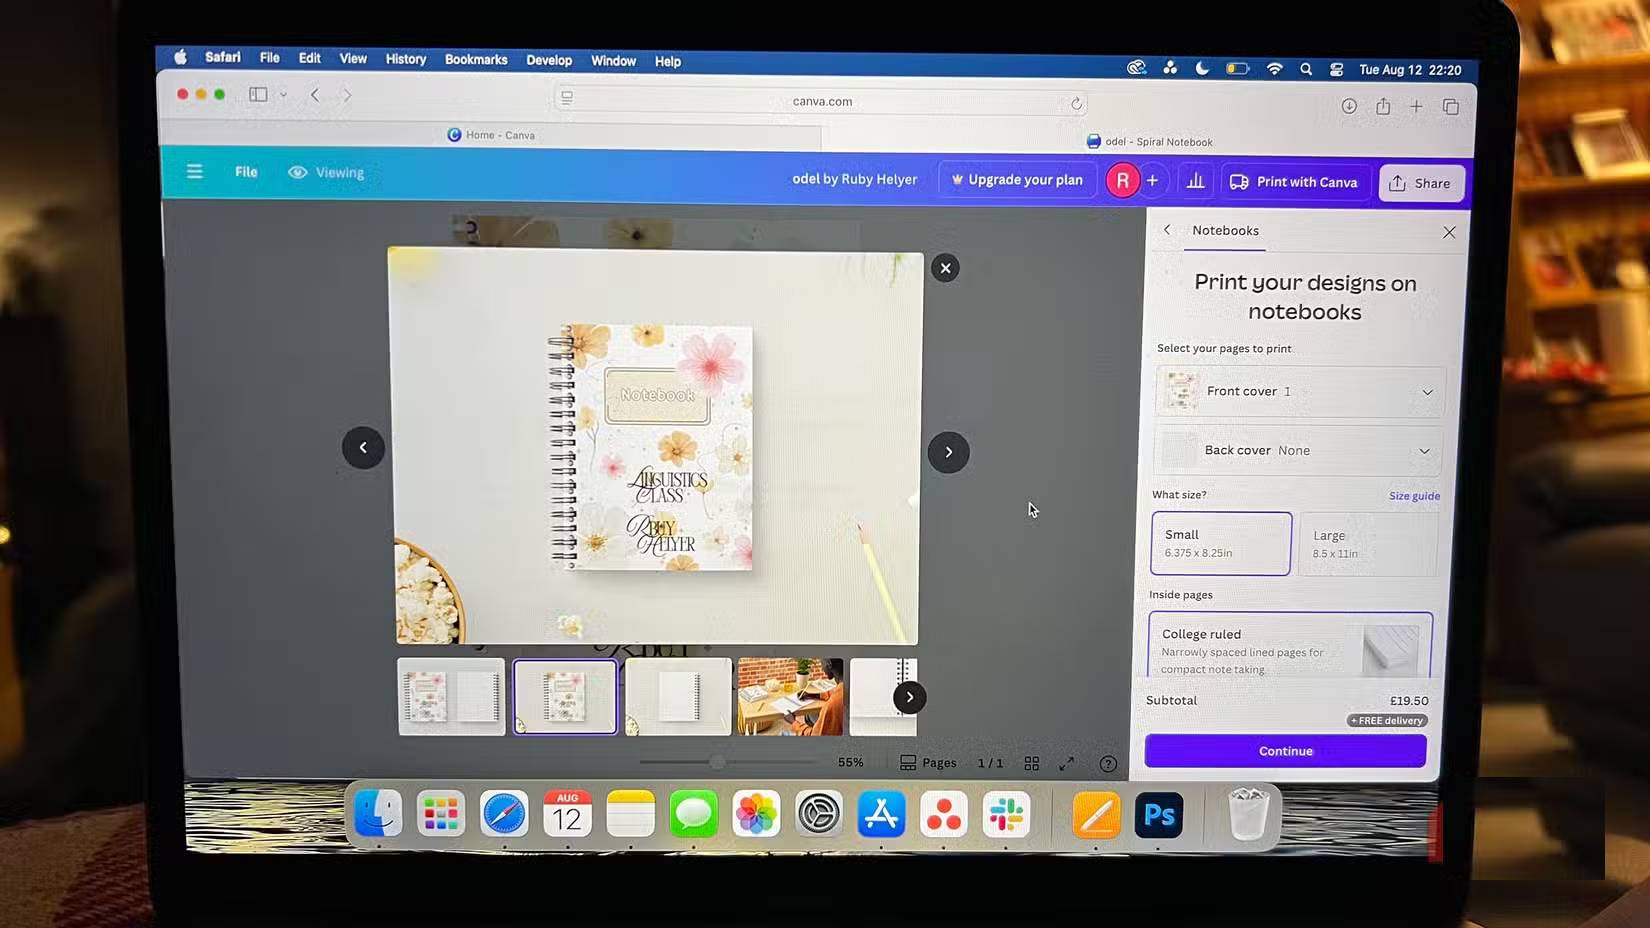Click the Print with Canva truck icon
Screen dimensions: 1650x928
[1238, 182]
